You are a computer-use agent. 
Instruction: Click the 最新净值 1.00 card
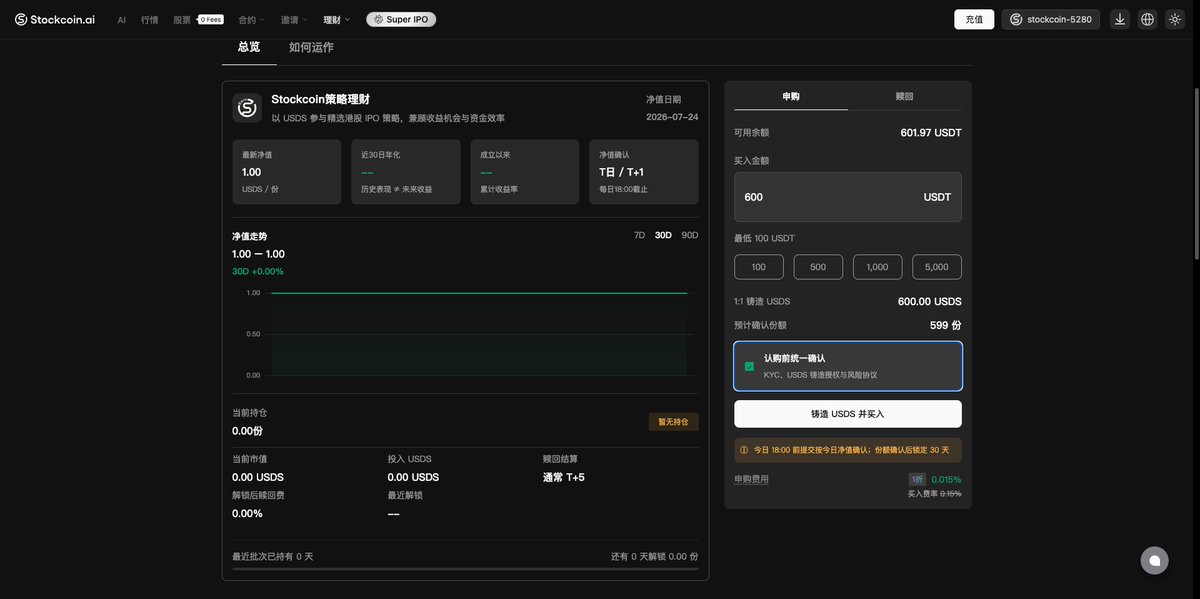tap(287, 172)
